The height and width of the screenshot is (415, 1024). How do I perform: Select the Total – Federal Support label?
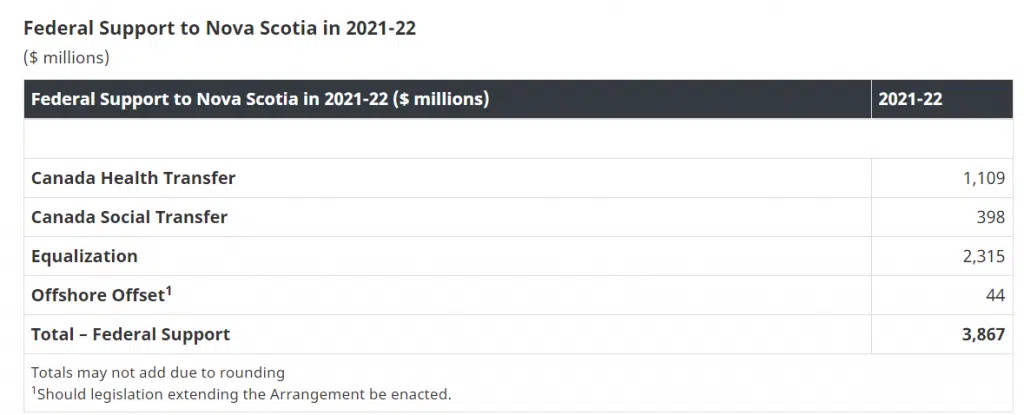coord(130,334)
